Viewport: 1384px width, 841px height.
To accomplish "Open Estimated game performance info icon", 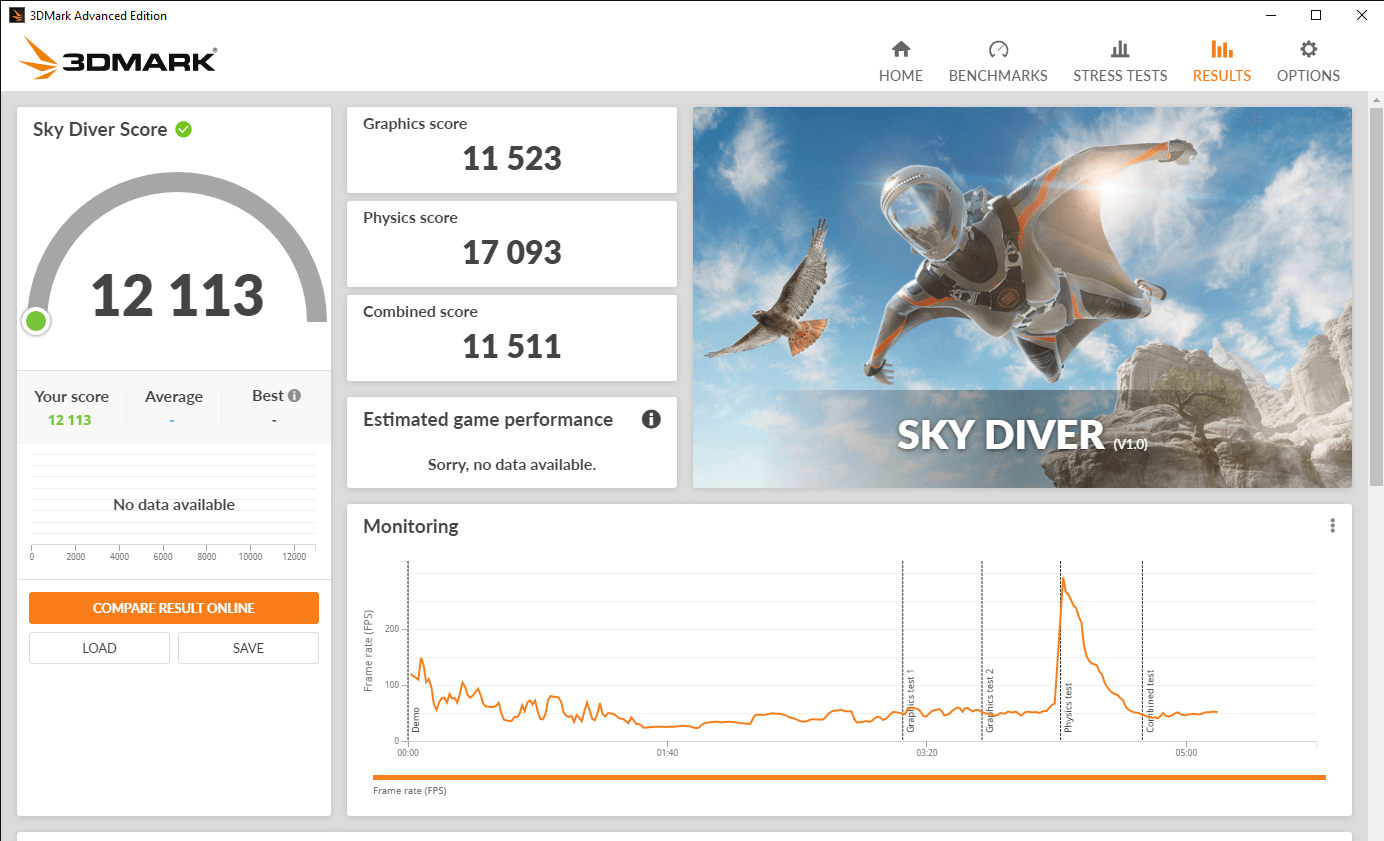I will pos(651,419).
